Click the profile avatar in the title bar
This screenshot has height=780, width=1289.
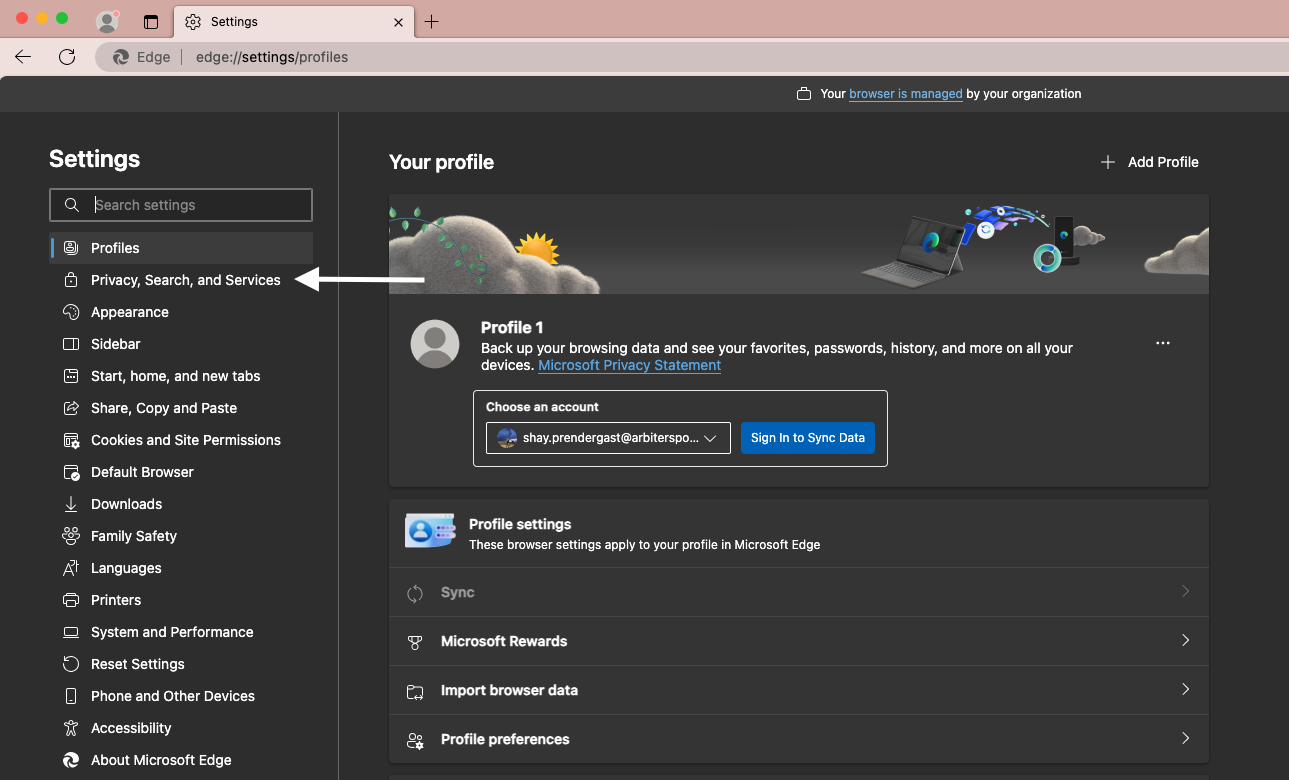107,21
